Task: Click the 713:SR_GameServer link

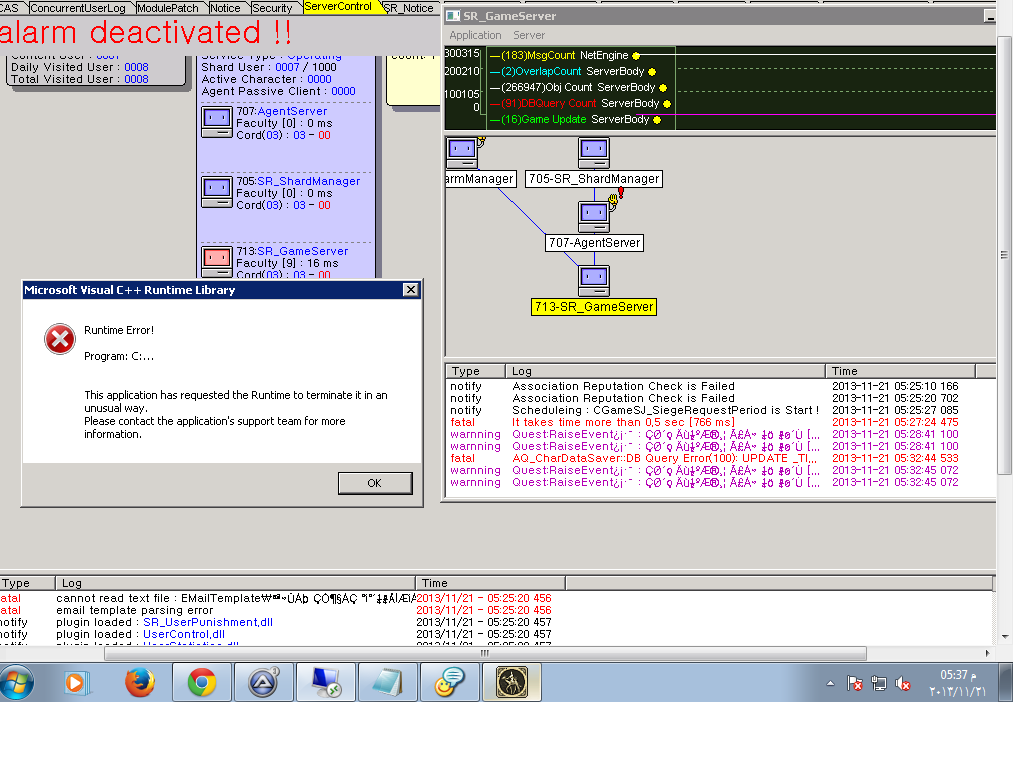Action: [x=292, y=251]
